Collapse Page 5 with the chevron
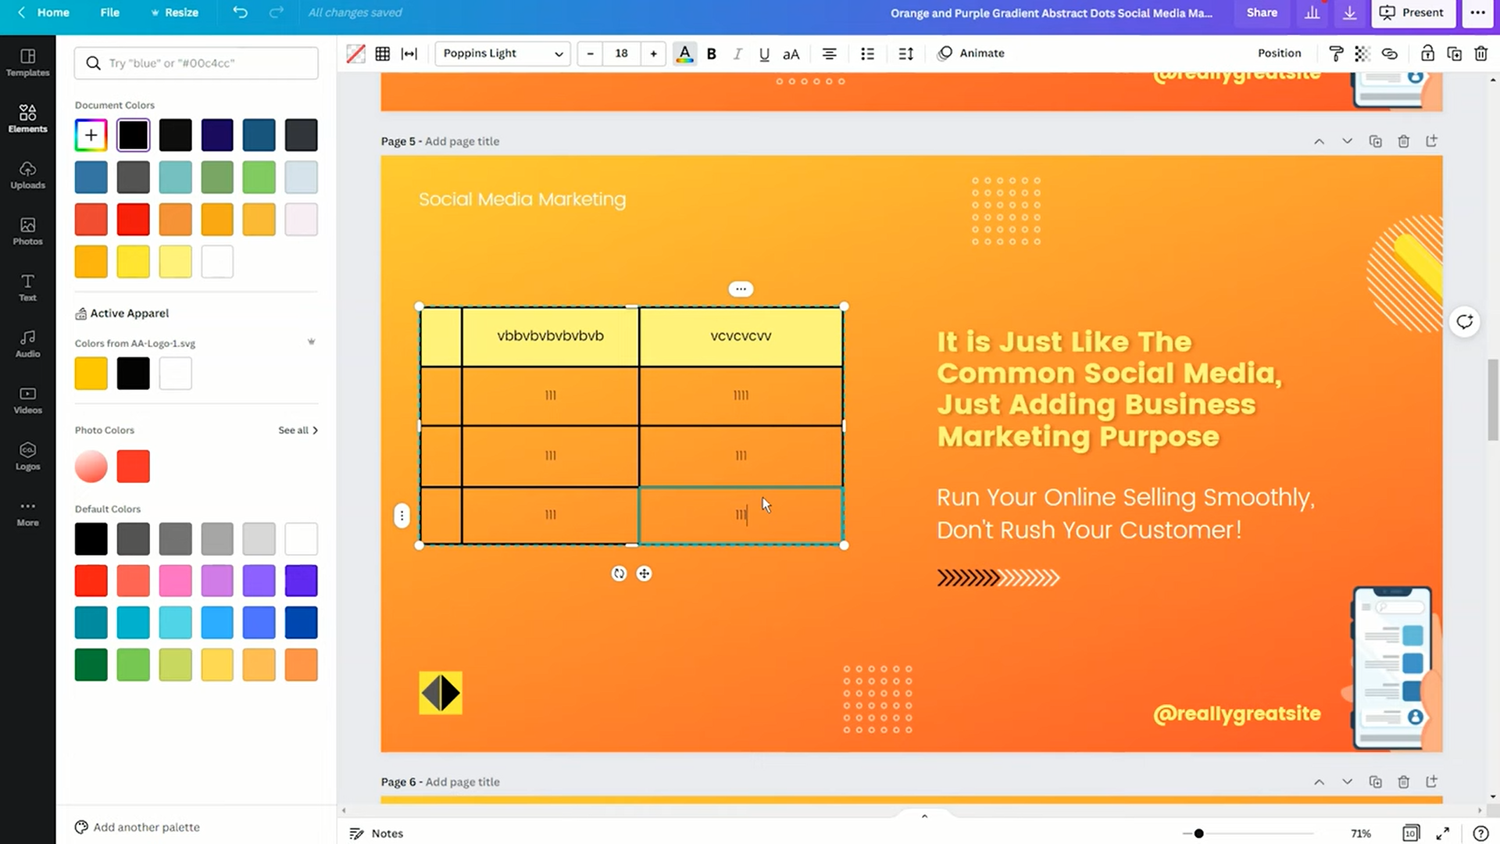 [1319, 141]
